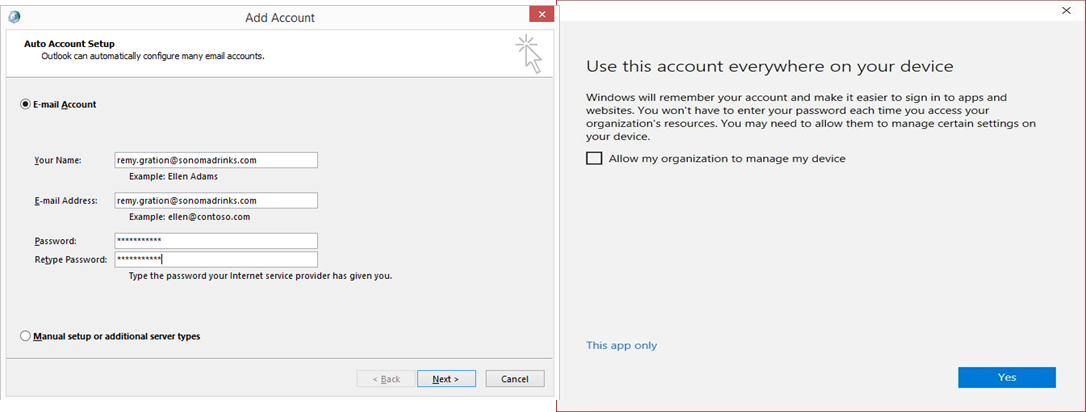Viewport: 1086px width, 412px height.
Task: Click the E-mail Address input field
Action: [216, 201]
